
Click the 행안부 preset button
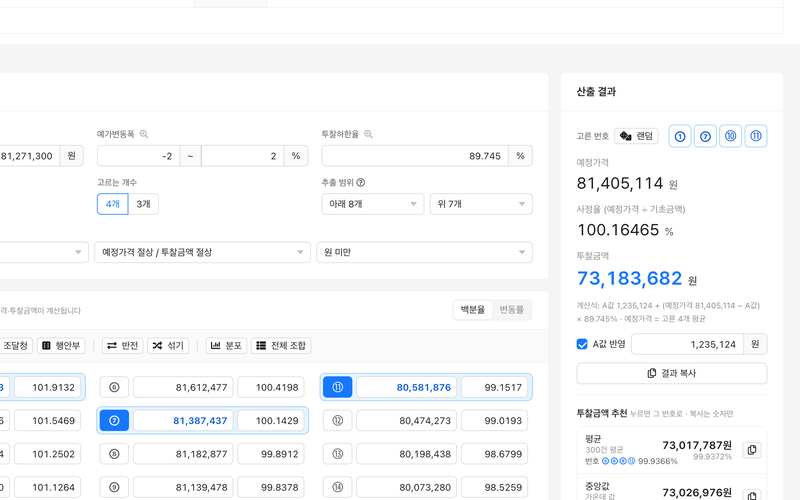click(x=61, y=346)
